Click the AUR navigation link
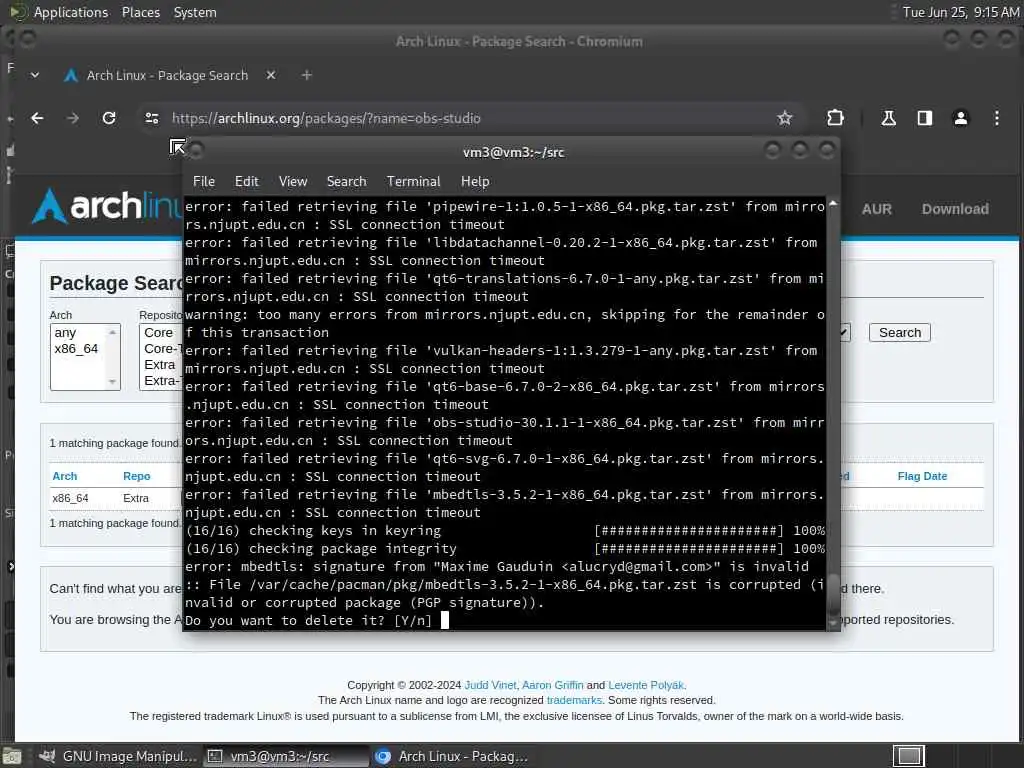This screenshot has width=1024, height=768. pos(876,209)
